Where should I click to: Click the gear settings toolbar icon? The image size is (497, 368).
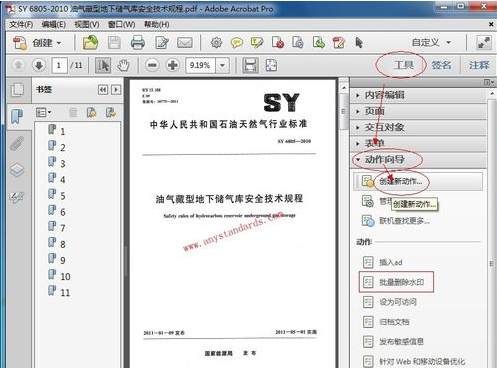(216, 43)
